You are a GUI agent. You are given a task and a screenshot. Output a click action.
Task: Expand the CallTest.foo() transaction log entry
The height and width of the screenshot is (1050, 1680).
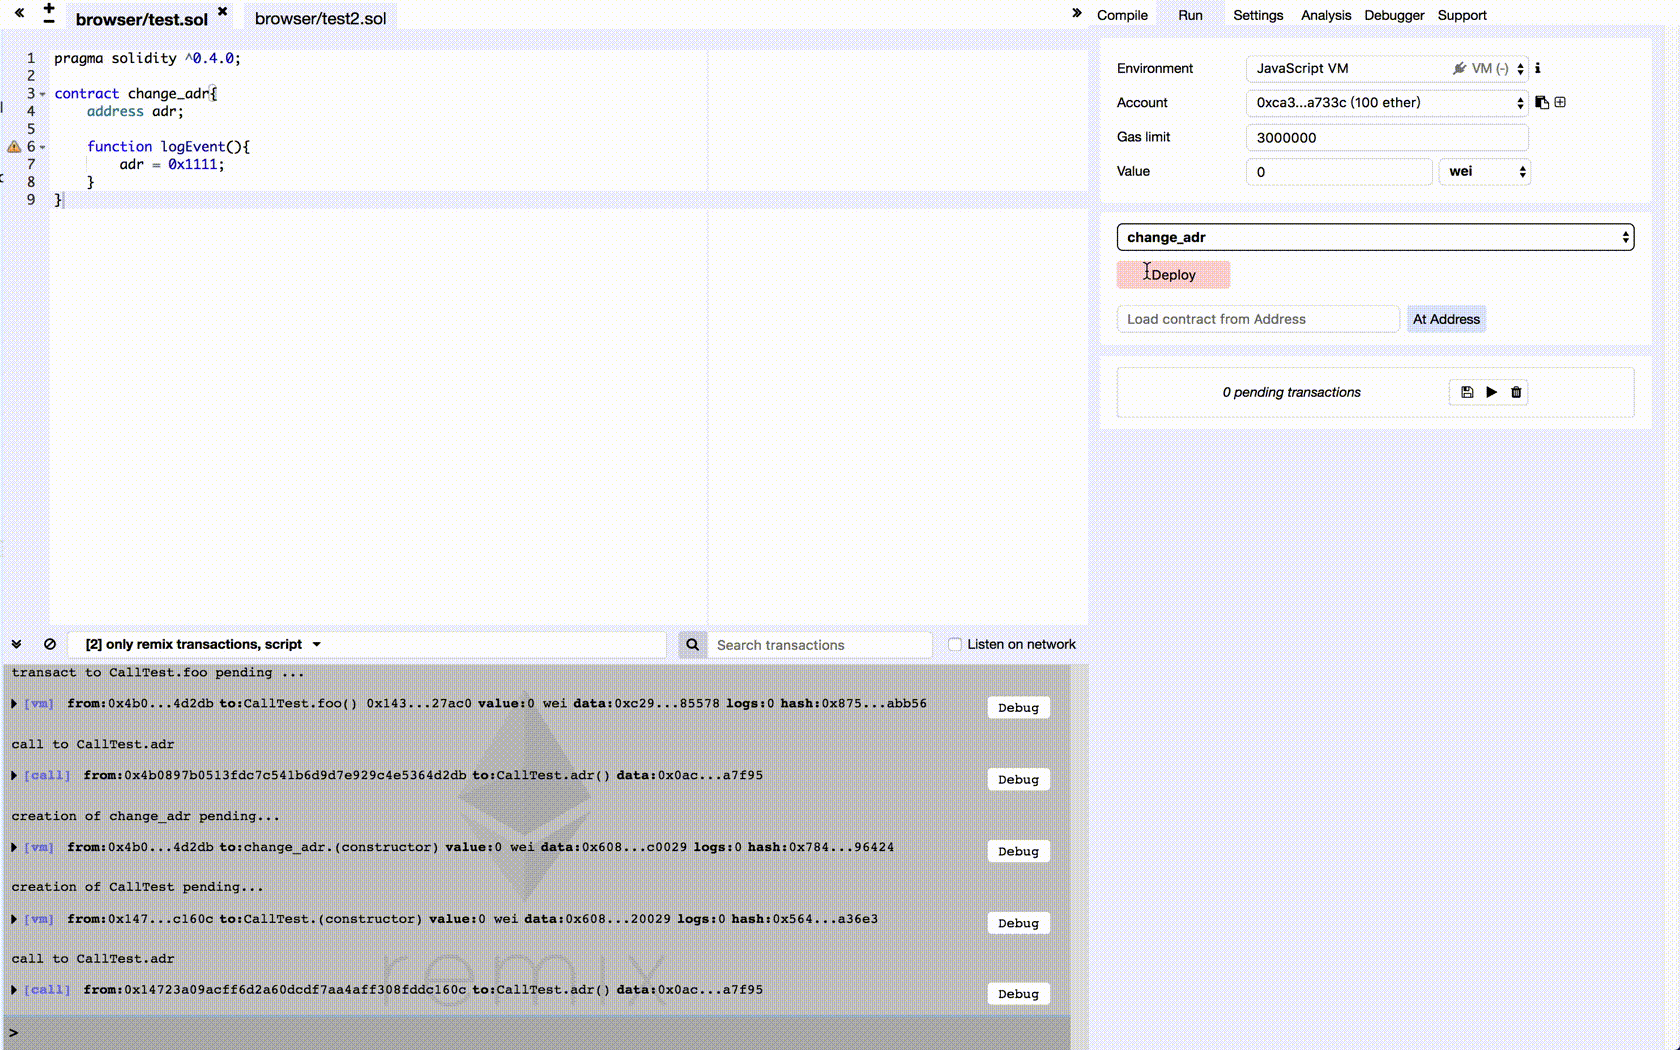click(x=14, y=703)
